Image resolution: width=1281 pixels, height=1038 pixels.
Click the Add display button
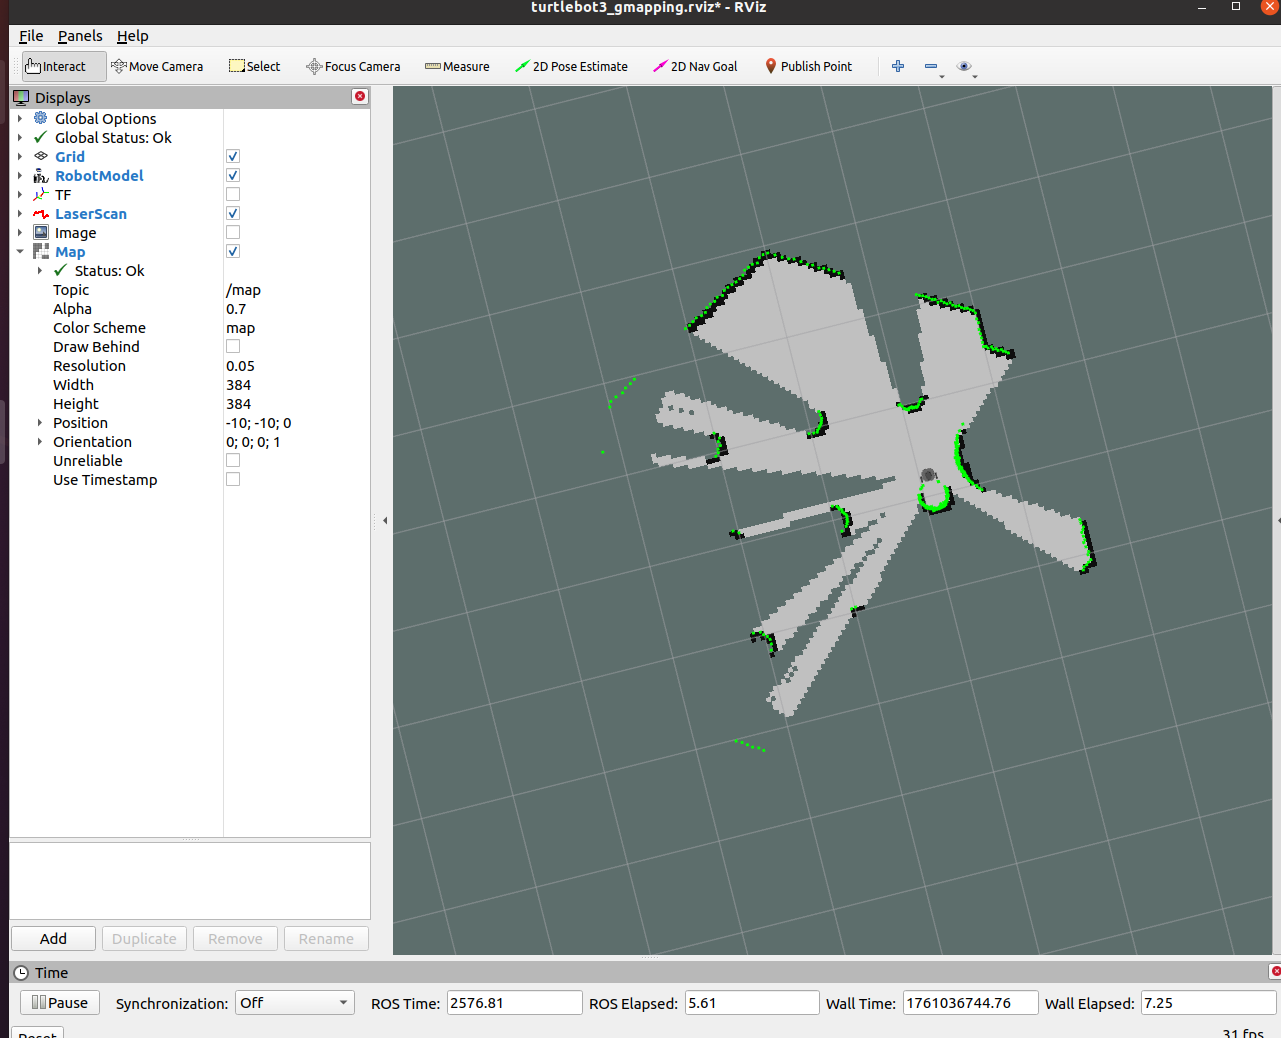click(x=54, y=938)
